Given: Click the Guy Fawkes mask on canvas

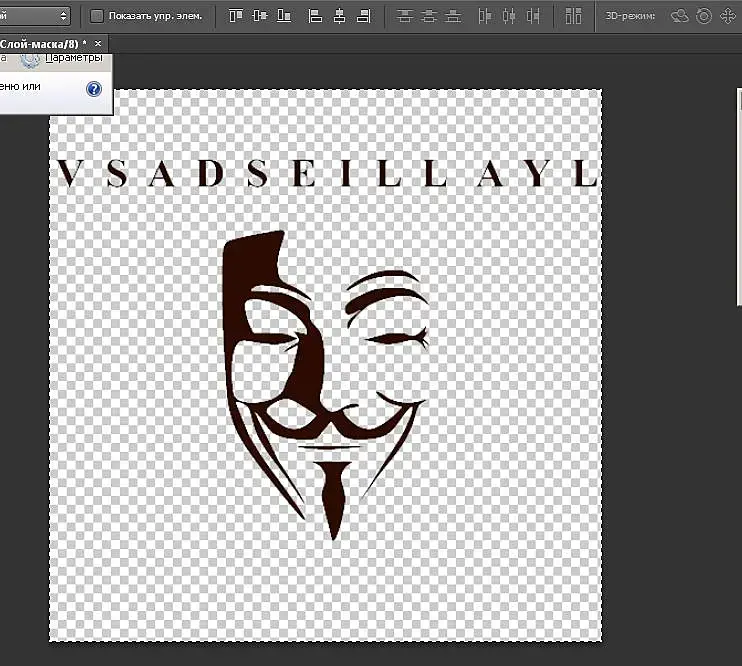Looking at the screenshot, I should coord(327,384).
